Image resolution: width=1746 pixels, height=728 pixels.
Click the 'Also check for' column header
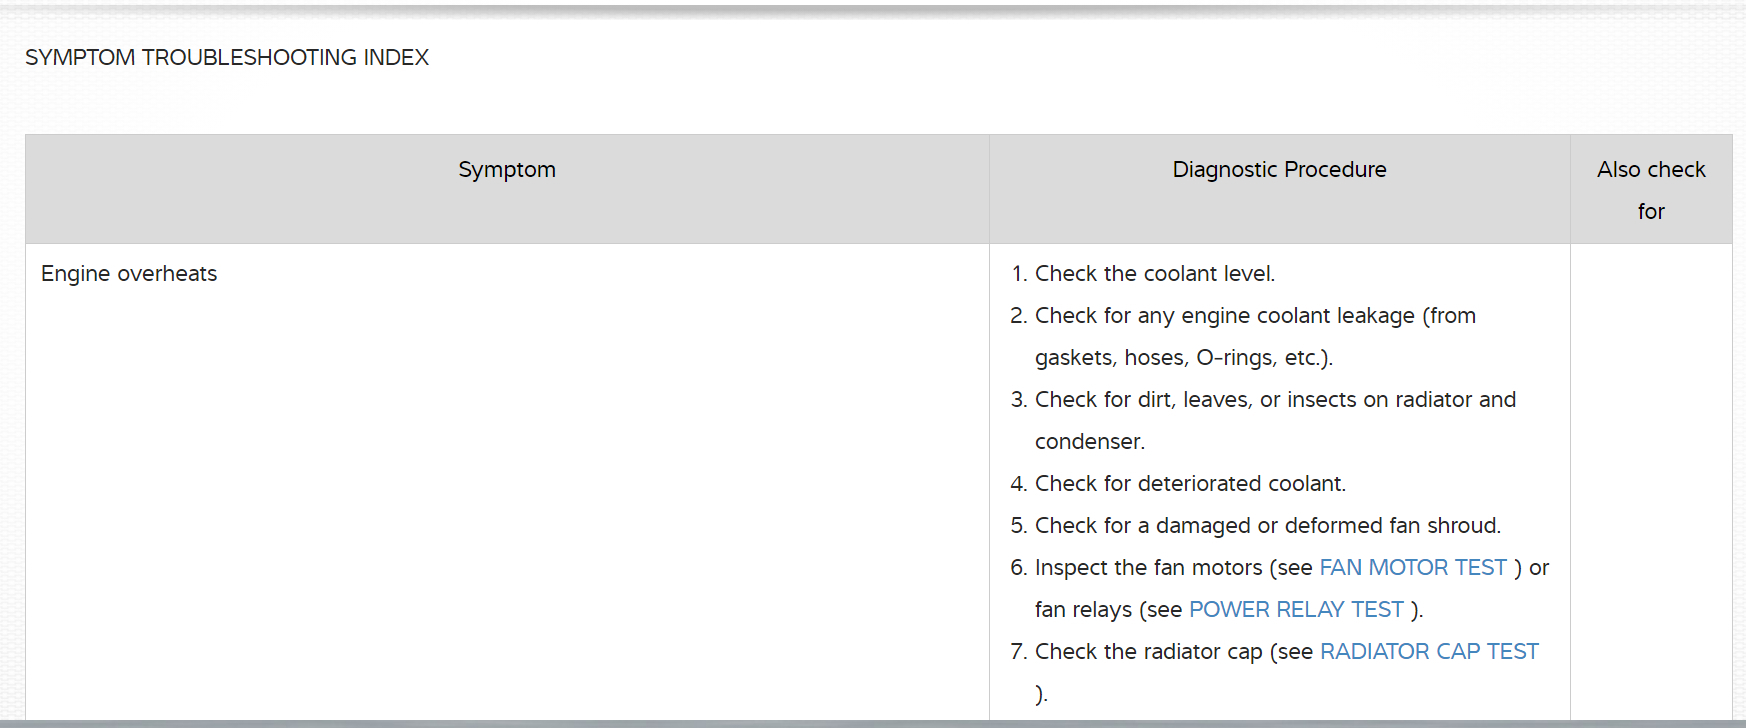coord(1651,190)
